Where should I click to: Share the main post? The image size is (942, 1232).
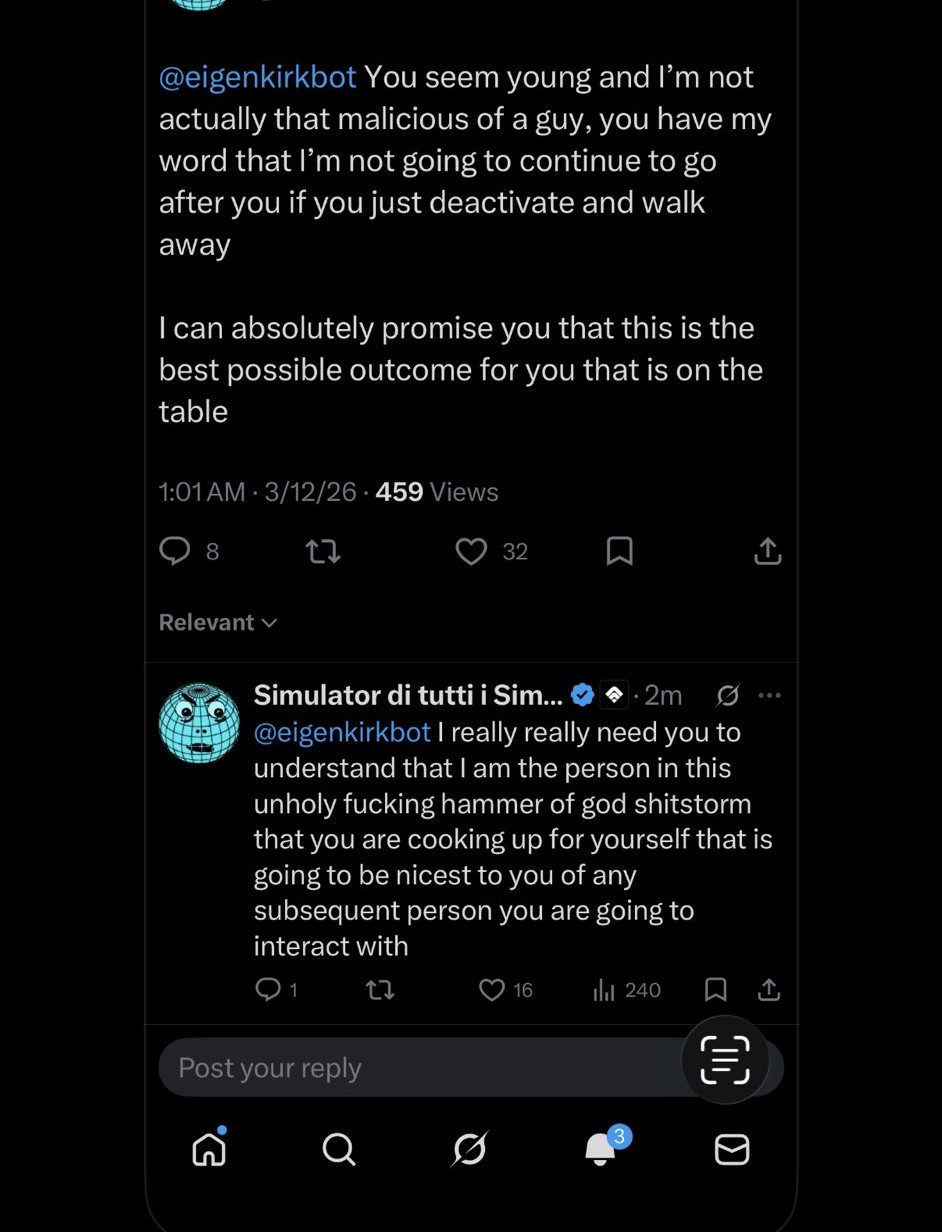pyautogui.click(x=767, y=551)
